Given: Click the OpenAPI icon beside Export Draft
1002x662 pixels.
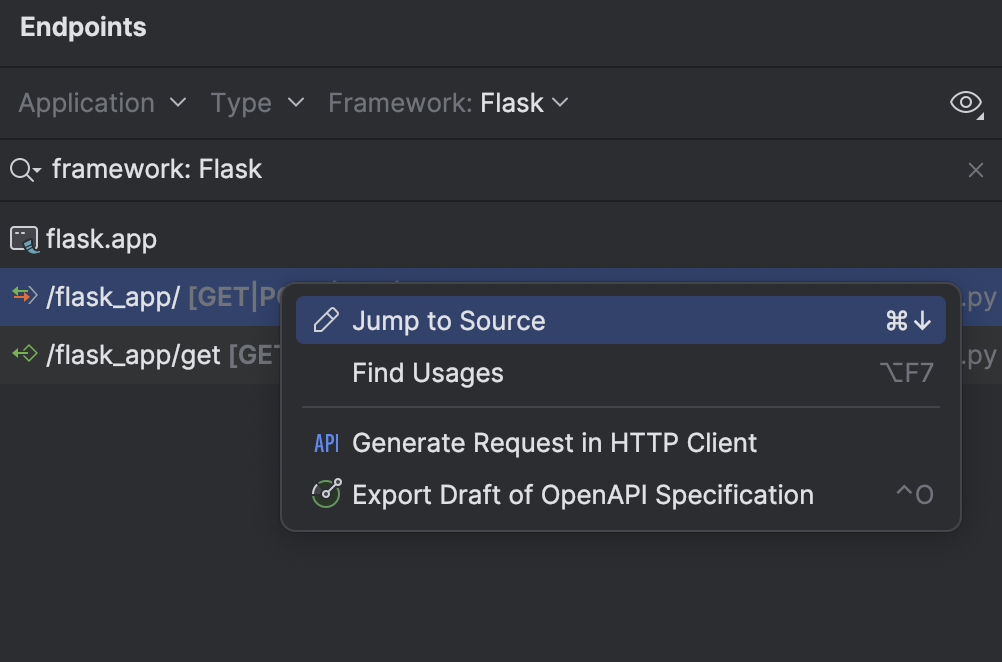Looking at the screenshot, I should click(326, 494).
